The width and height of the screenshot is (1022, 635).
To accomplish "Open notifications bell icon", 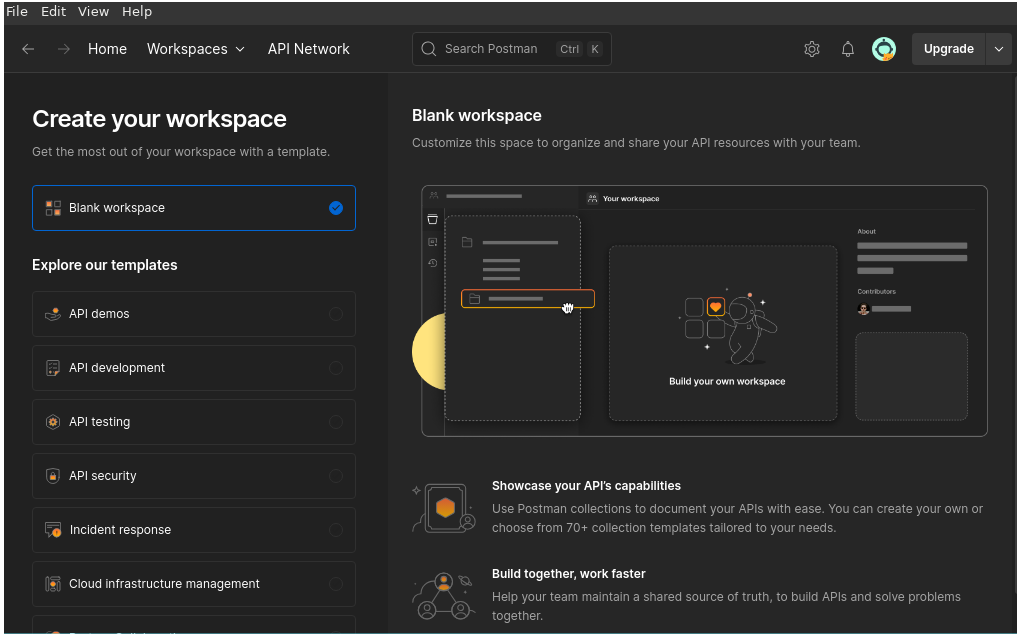I will (x=848, y=49).
